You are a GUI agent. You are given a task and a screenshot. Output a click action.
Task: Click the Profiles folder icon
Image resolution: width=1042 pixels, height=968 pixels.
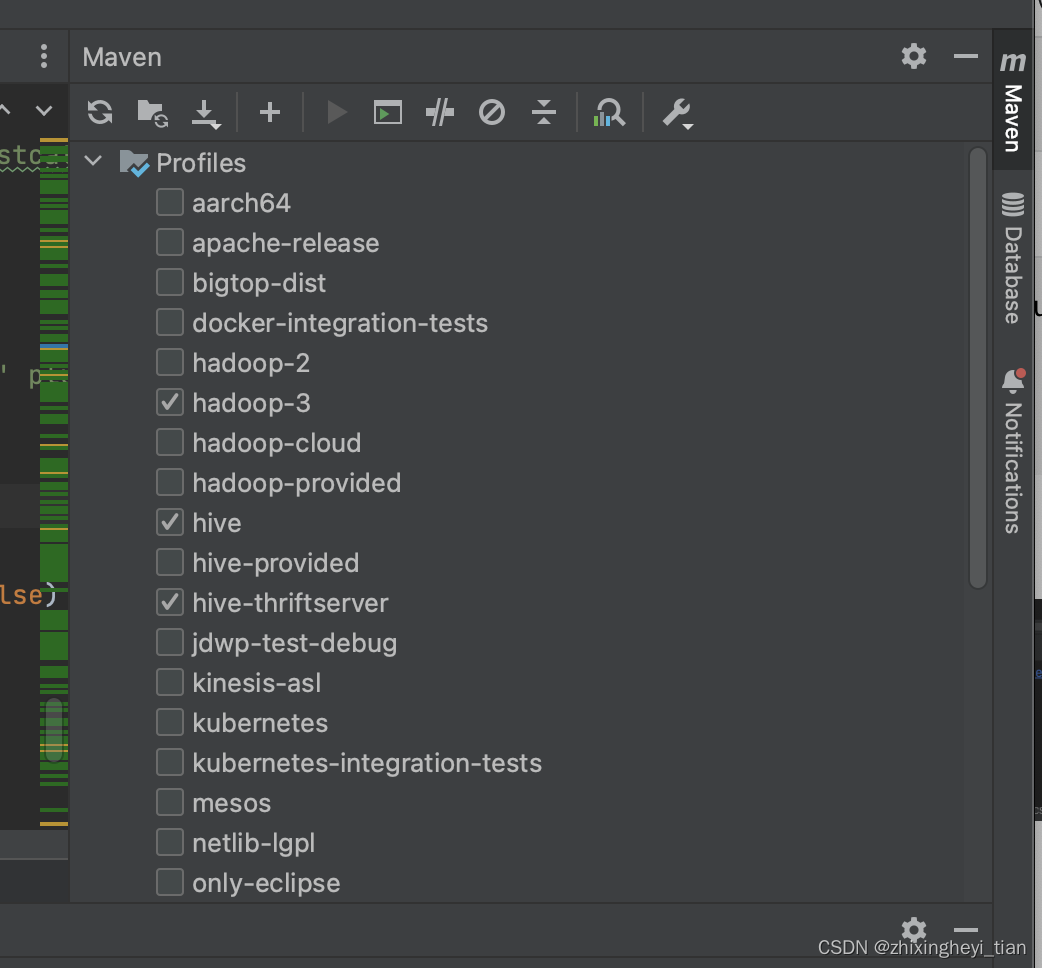click(x=134, y=163)
